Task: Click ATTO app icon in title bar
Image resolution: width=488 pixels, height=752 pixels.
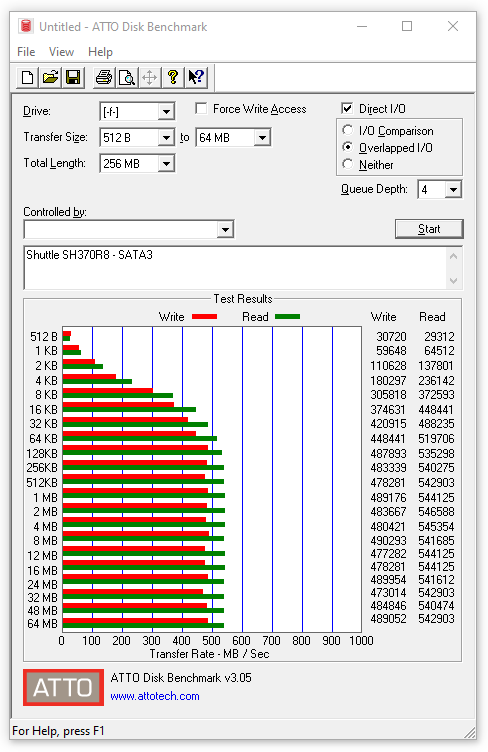Action: pos(25,26)
